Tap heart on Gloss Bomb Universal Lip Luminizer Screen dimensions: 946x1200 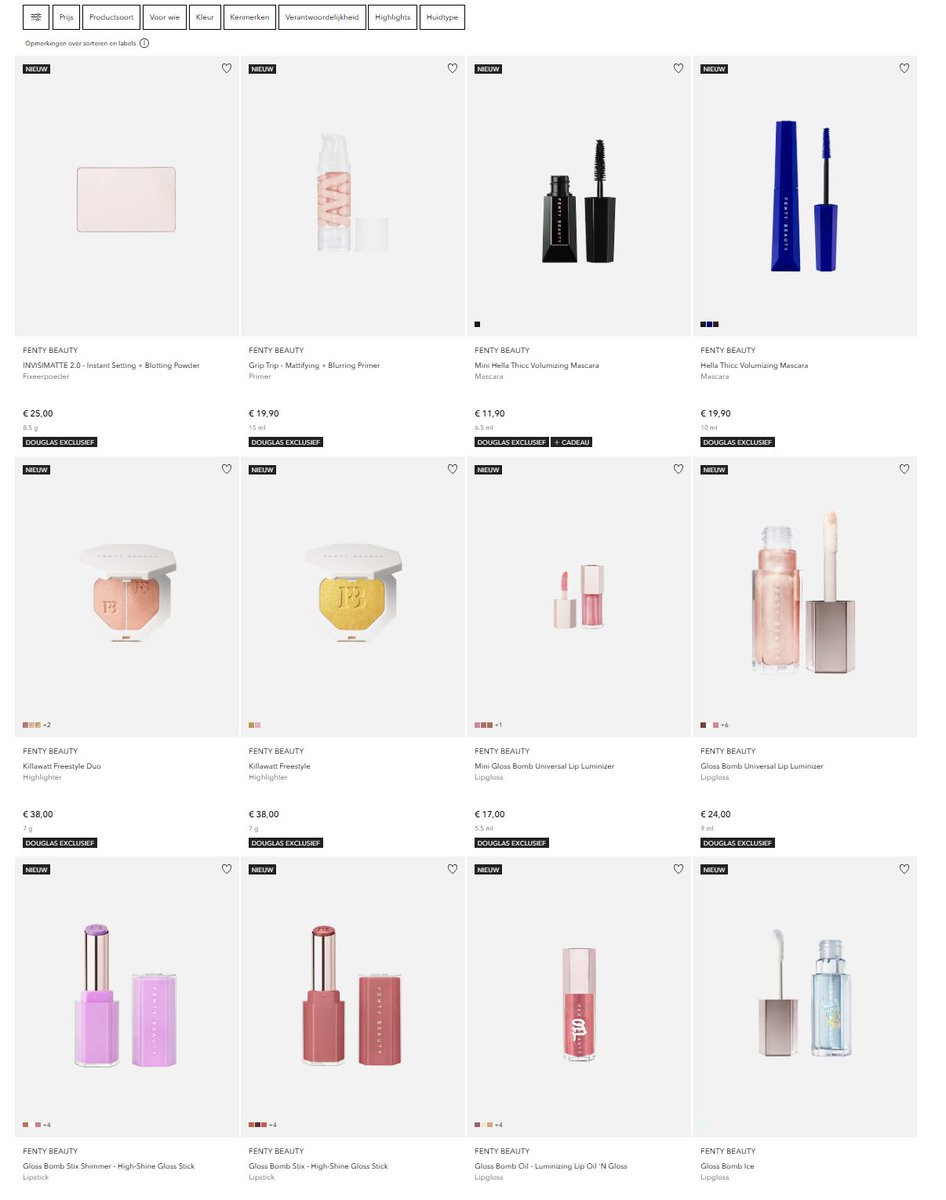(x=904, y=469)
